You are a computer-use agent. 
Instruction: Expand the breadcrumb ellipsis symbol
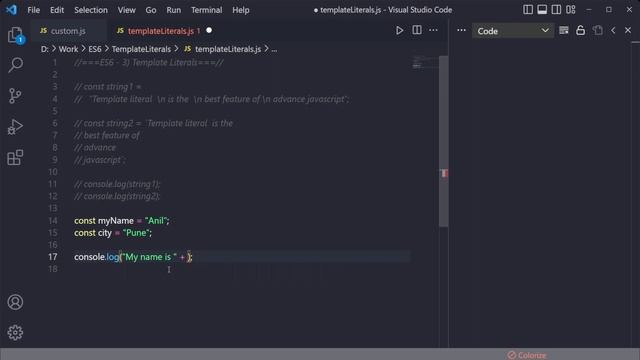point(274,50)
